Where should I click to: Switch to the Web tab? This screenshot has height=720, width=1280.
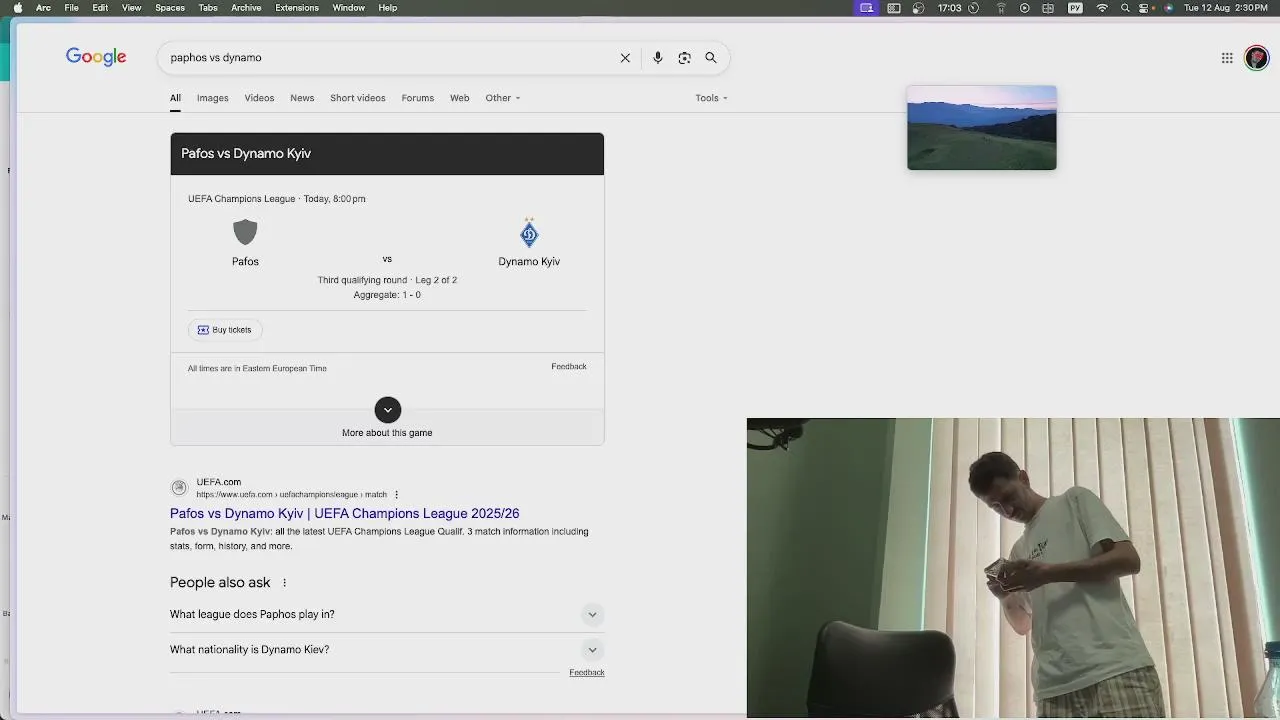tap(459, 98)
